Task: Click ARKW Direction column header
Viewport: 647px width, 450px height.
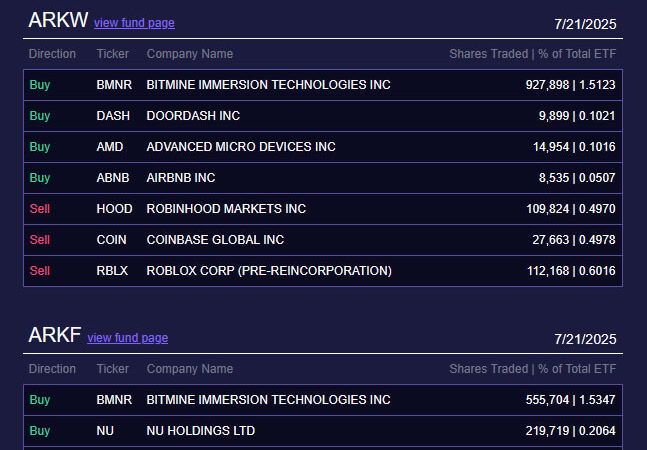Action: (52, 54)
